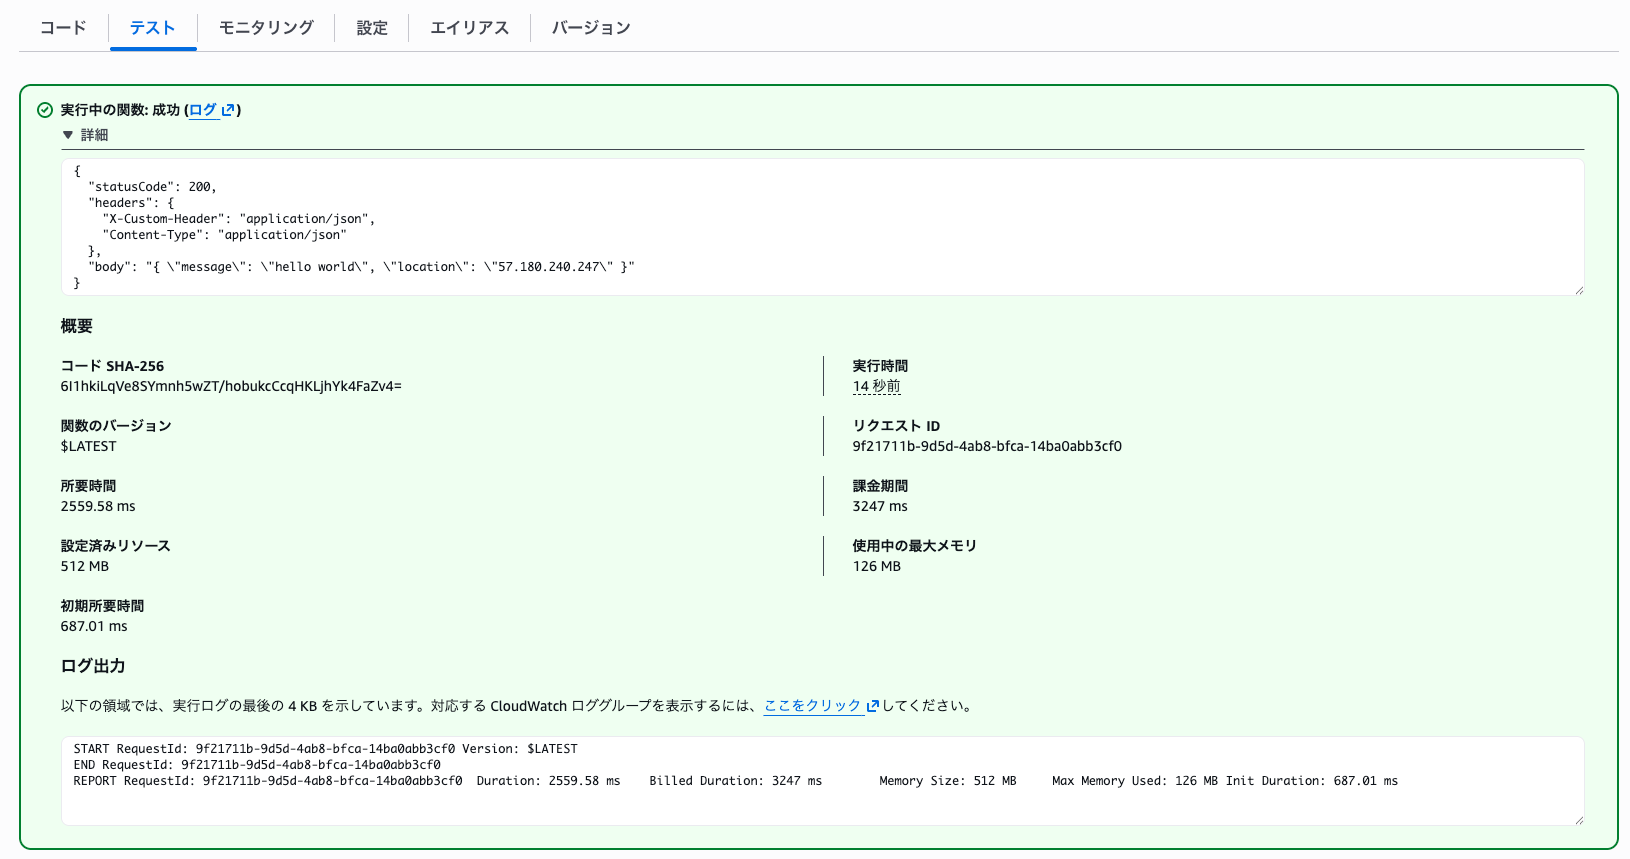Image resolution: width=1630 pixels, height=859 pixels.
Task: Click the 概要 section heading
Action: tap(77, 326)
